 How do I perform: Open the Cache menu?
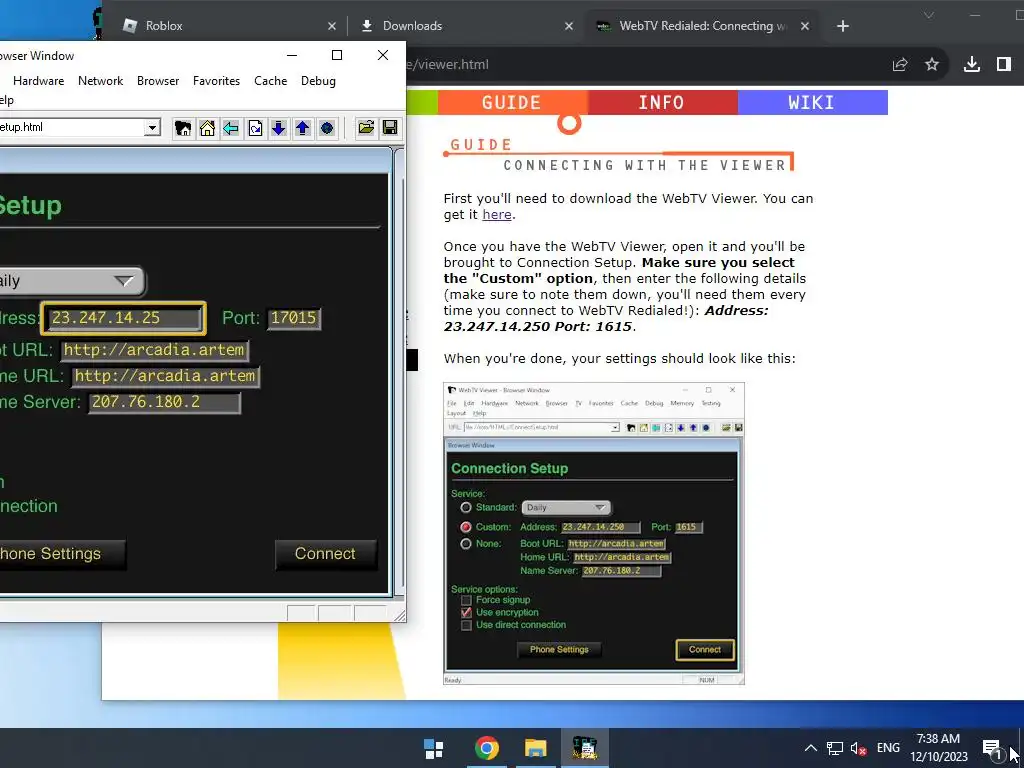[270, 81]
